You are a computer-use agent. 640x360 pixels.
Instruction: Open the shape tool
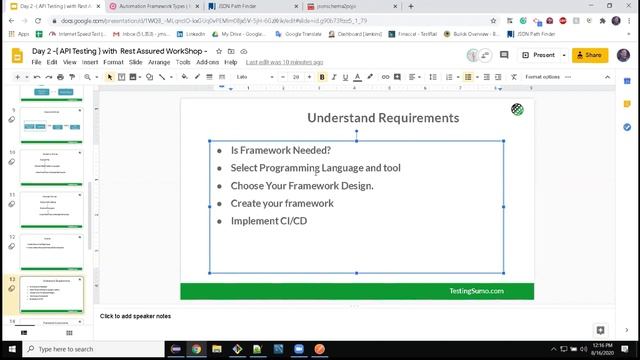tap(150, 77)
